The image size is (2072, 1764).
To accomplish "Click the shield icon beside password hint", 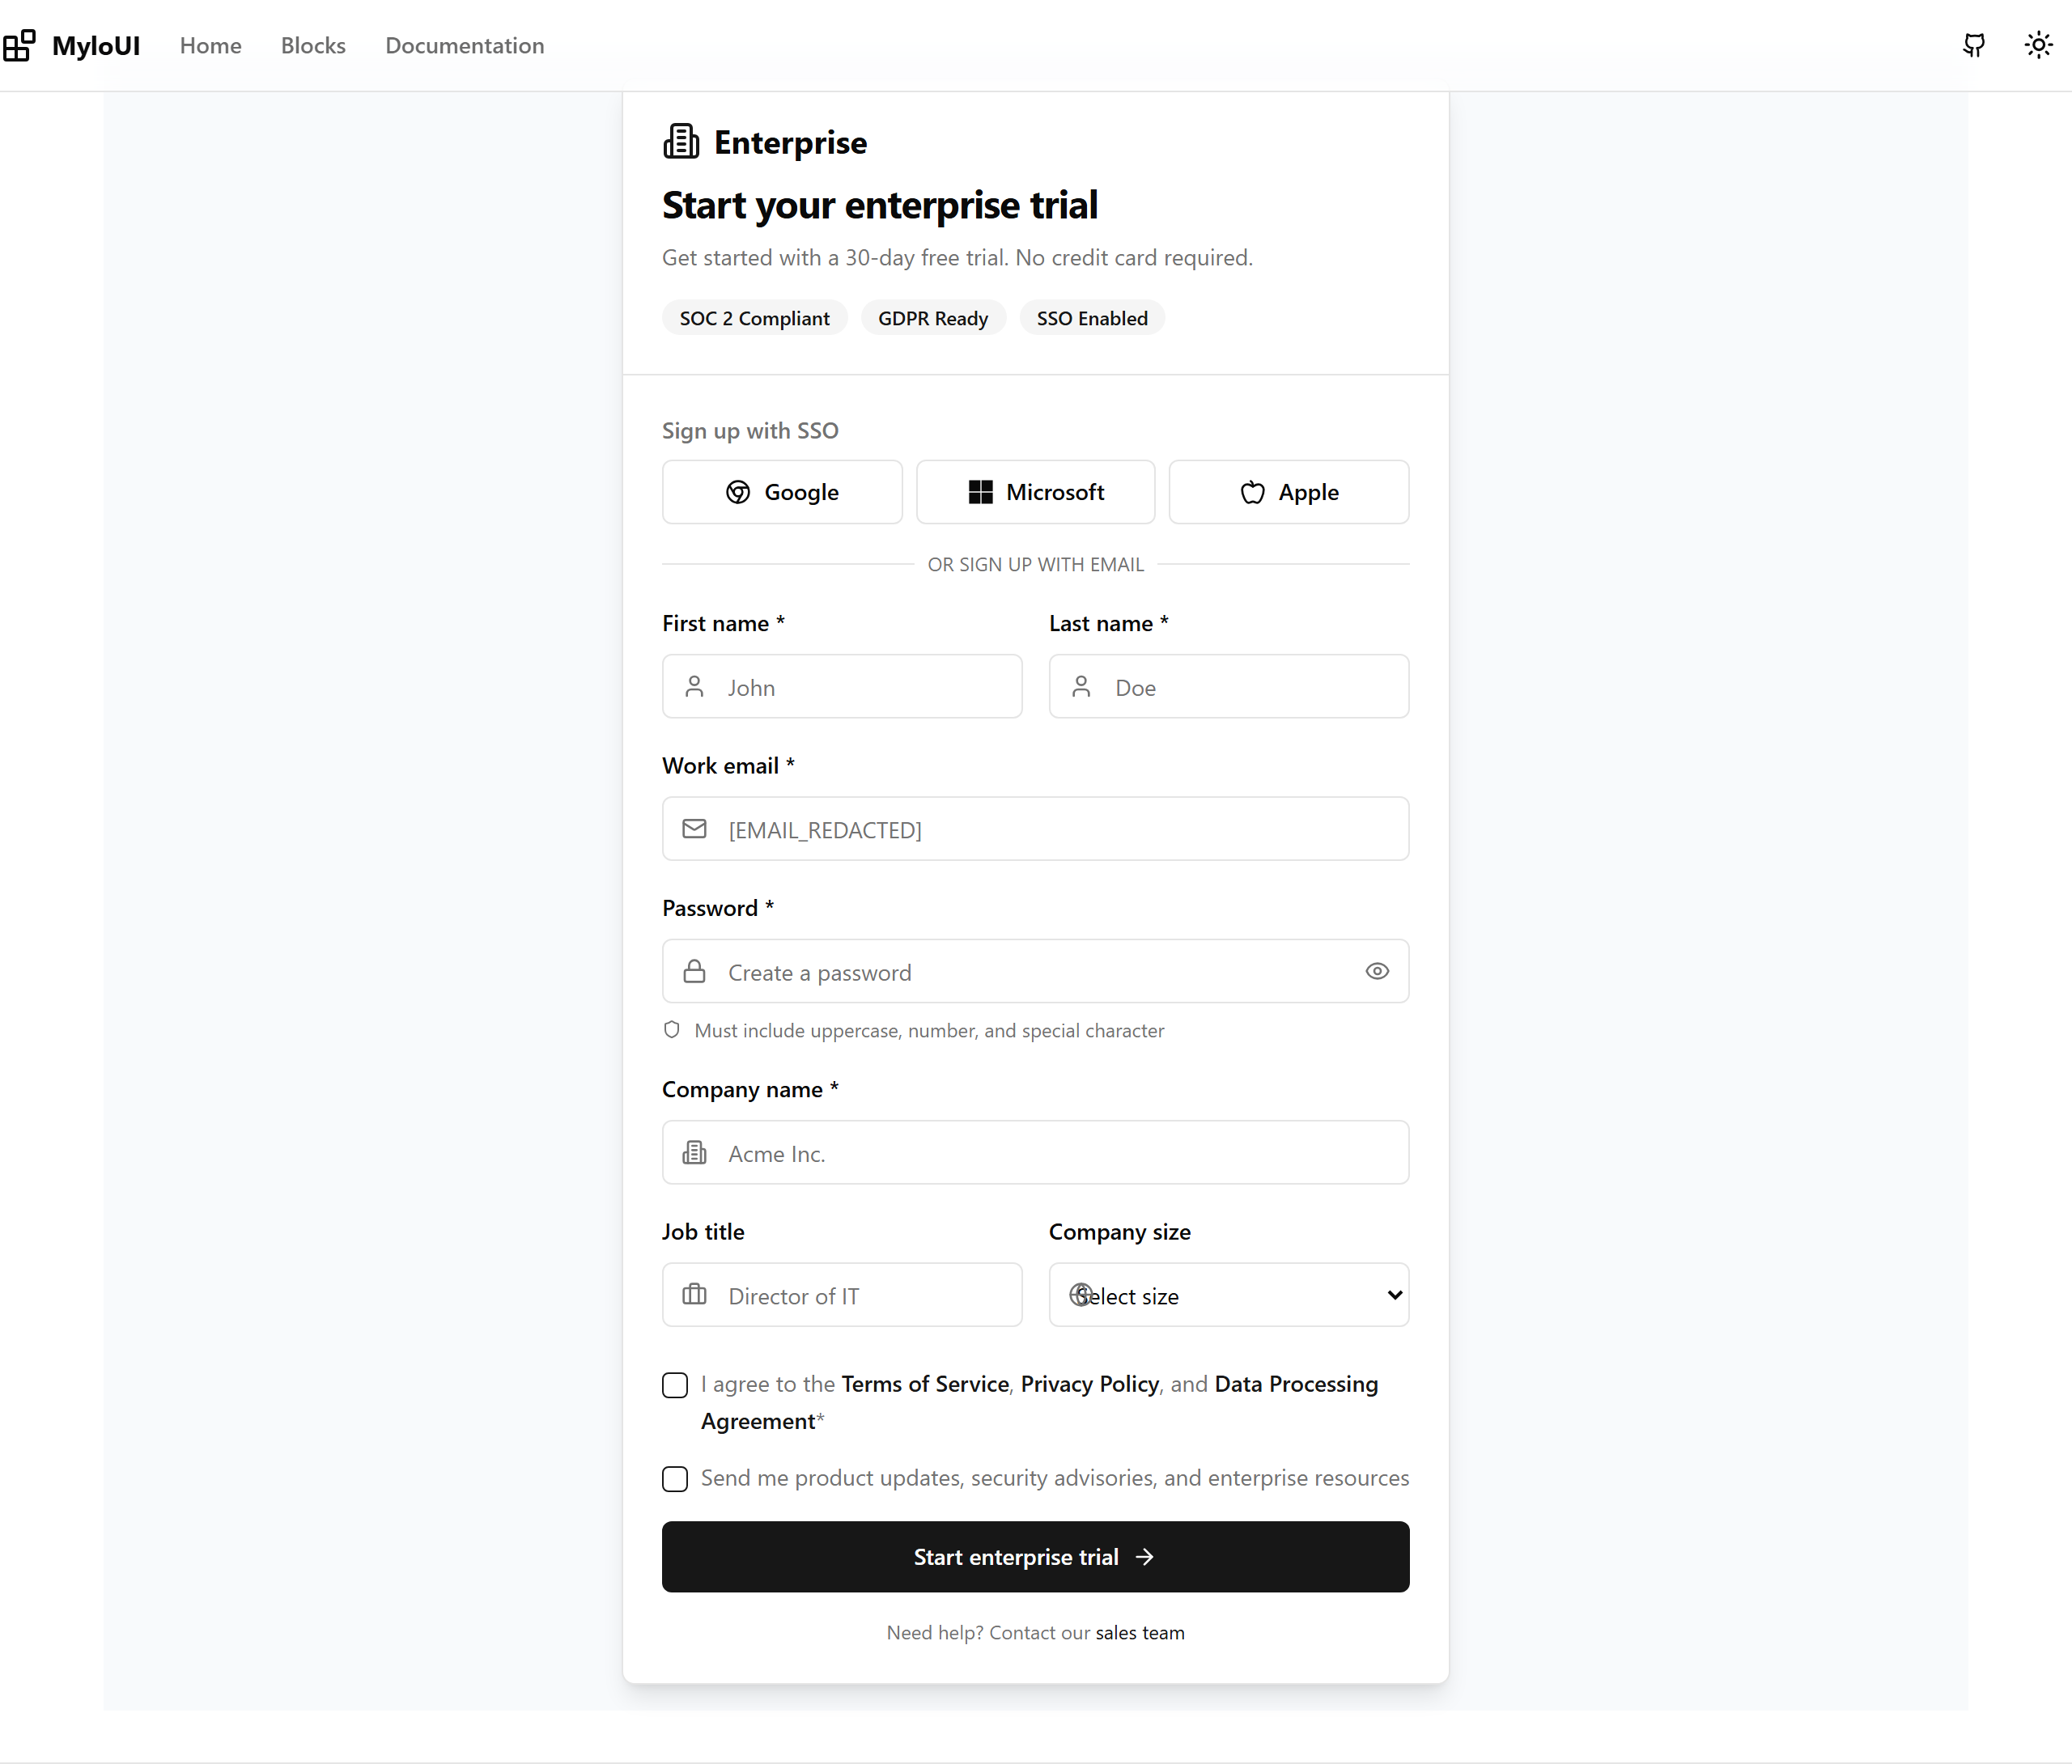I will pyautogui.click(x=672, y=1030).
